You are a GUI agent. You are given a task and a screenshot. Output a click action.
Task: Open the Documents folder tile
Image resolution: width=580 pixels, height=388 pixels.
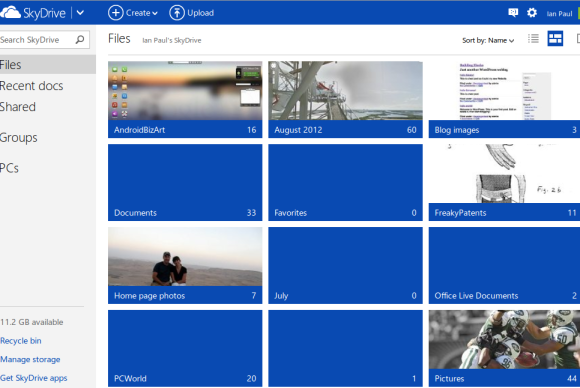(x=185, y=182)
